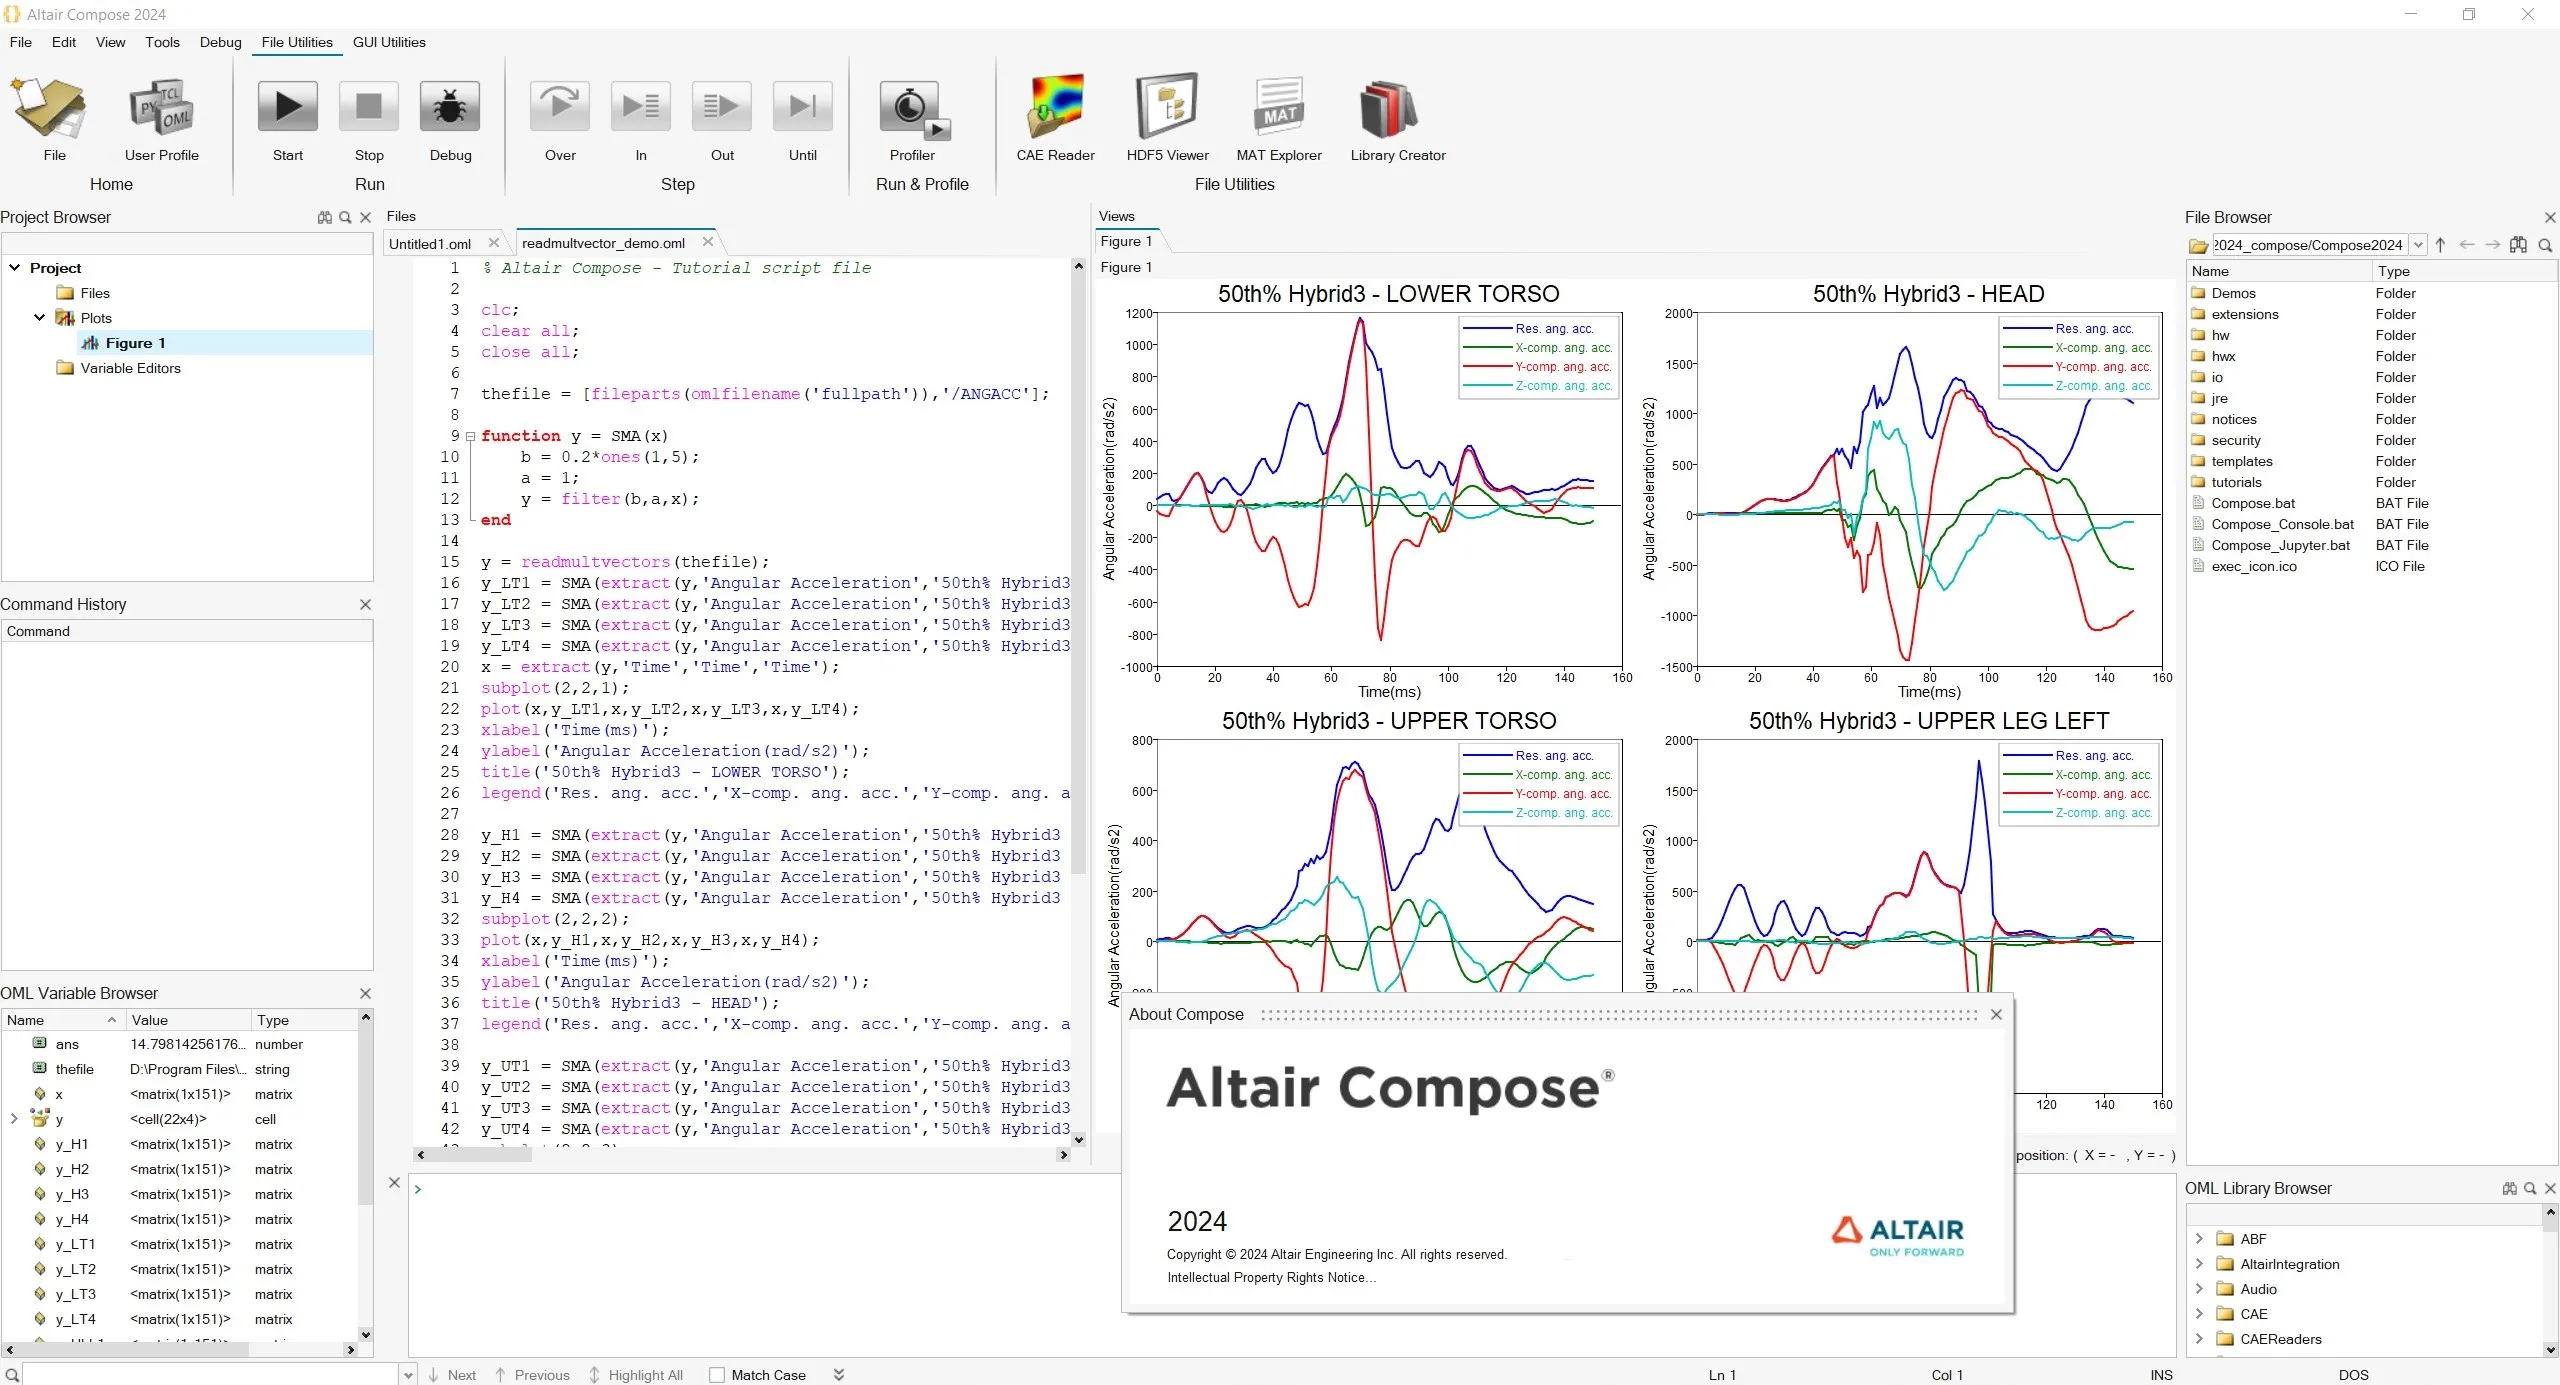Open the View menu
This screenshot has width=2560, height=1385.
coord(110,42)
